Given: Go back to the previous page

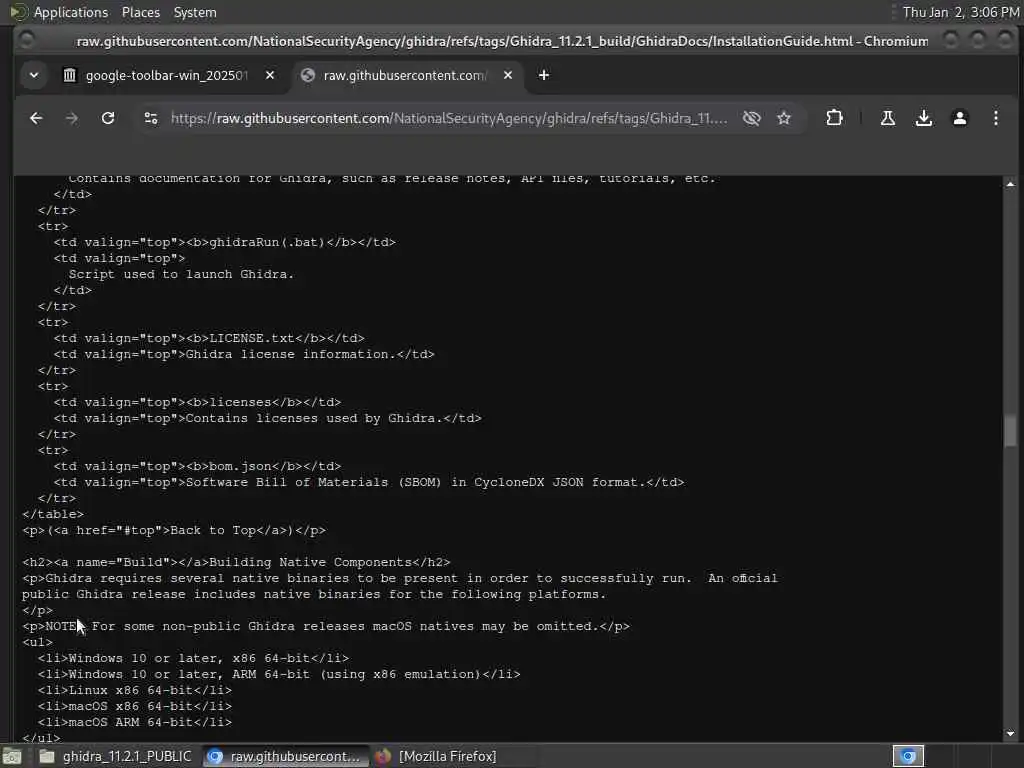Looking at the screenshot, I should (36, 118).
